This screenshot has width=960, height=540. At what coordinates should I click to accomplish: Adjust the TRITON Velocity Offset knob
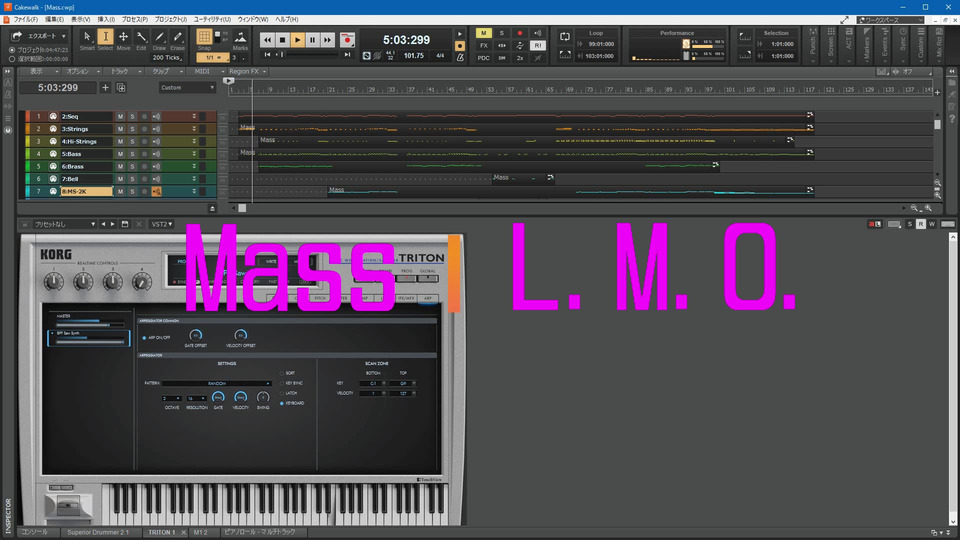pos(241,335)
